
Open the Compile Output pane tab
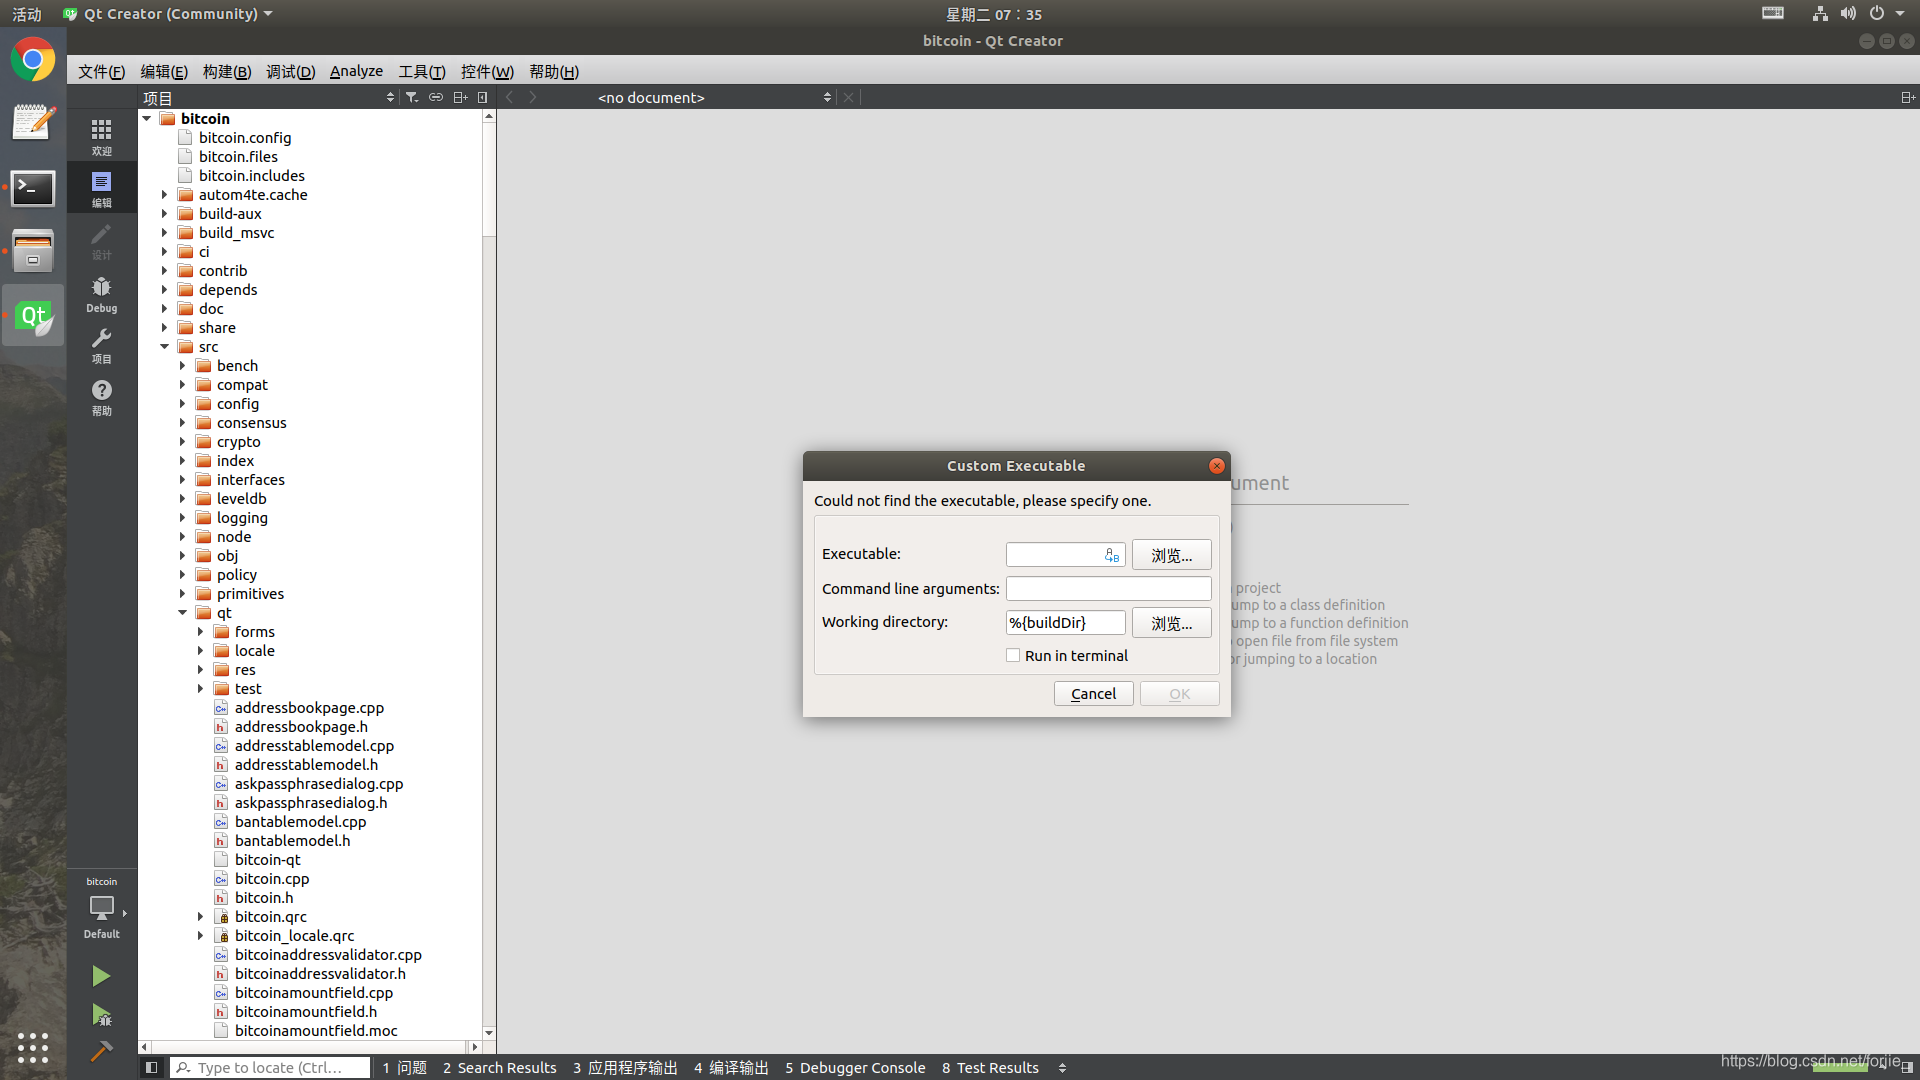731,1067
